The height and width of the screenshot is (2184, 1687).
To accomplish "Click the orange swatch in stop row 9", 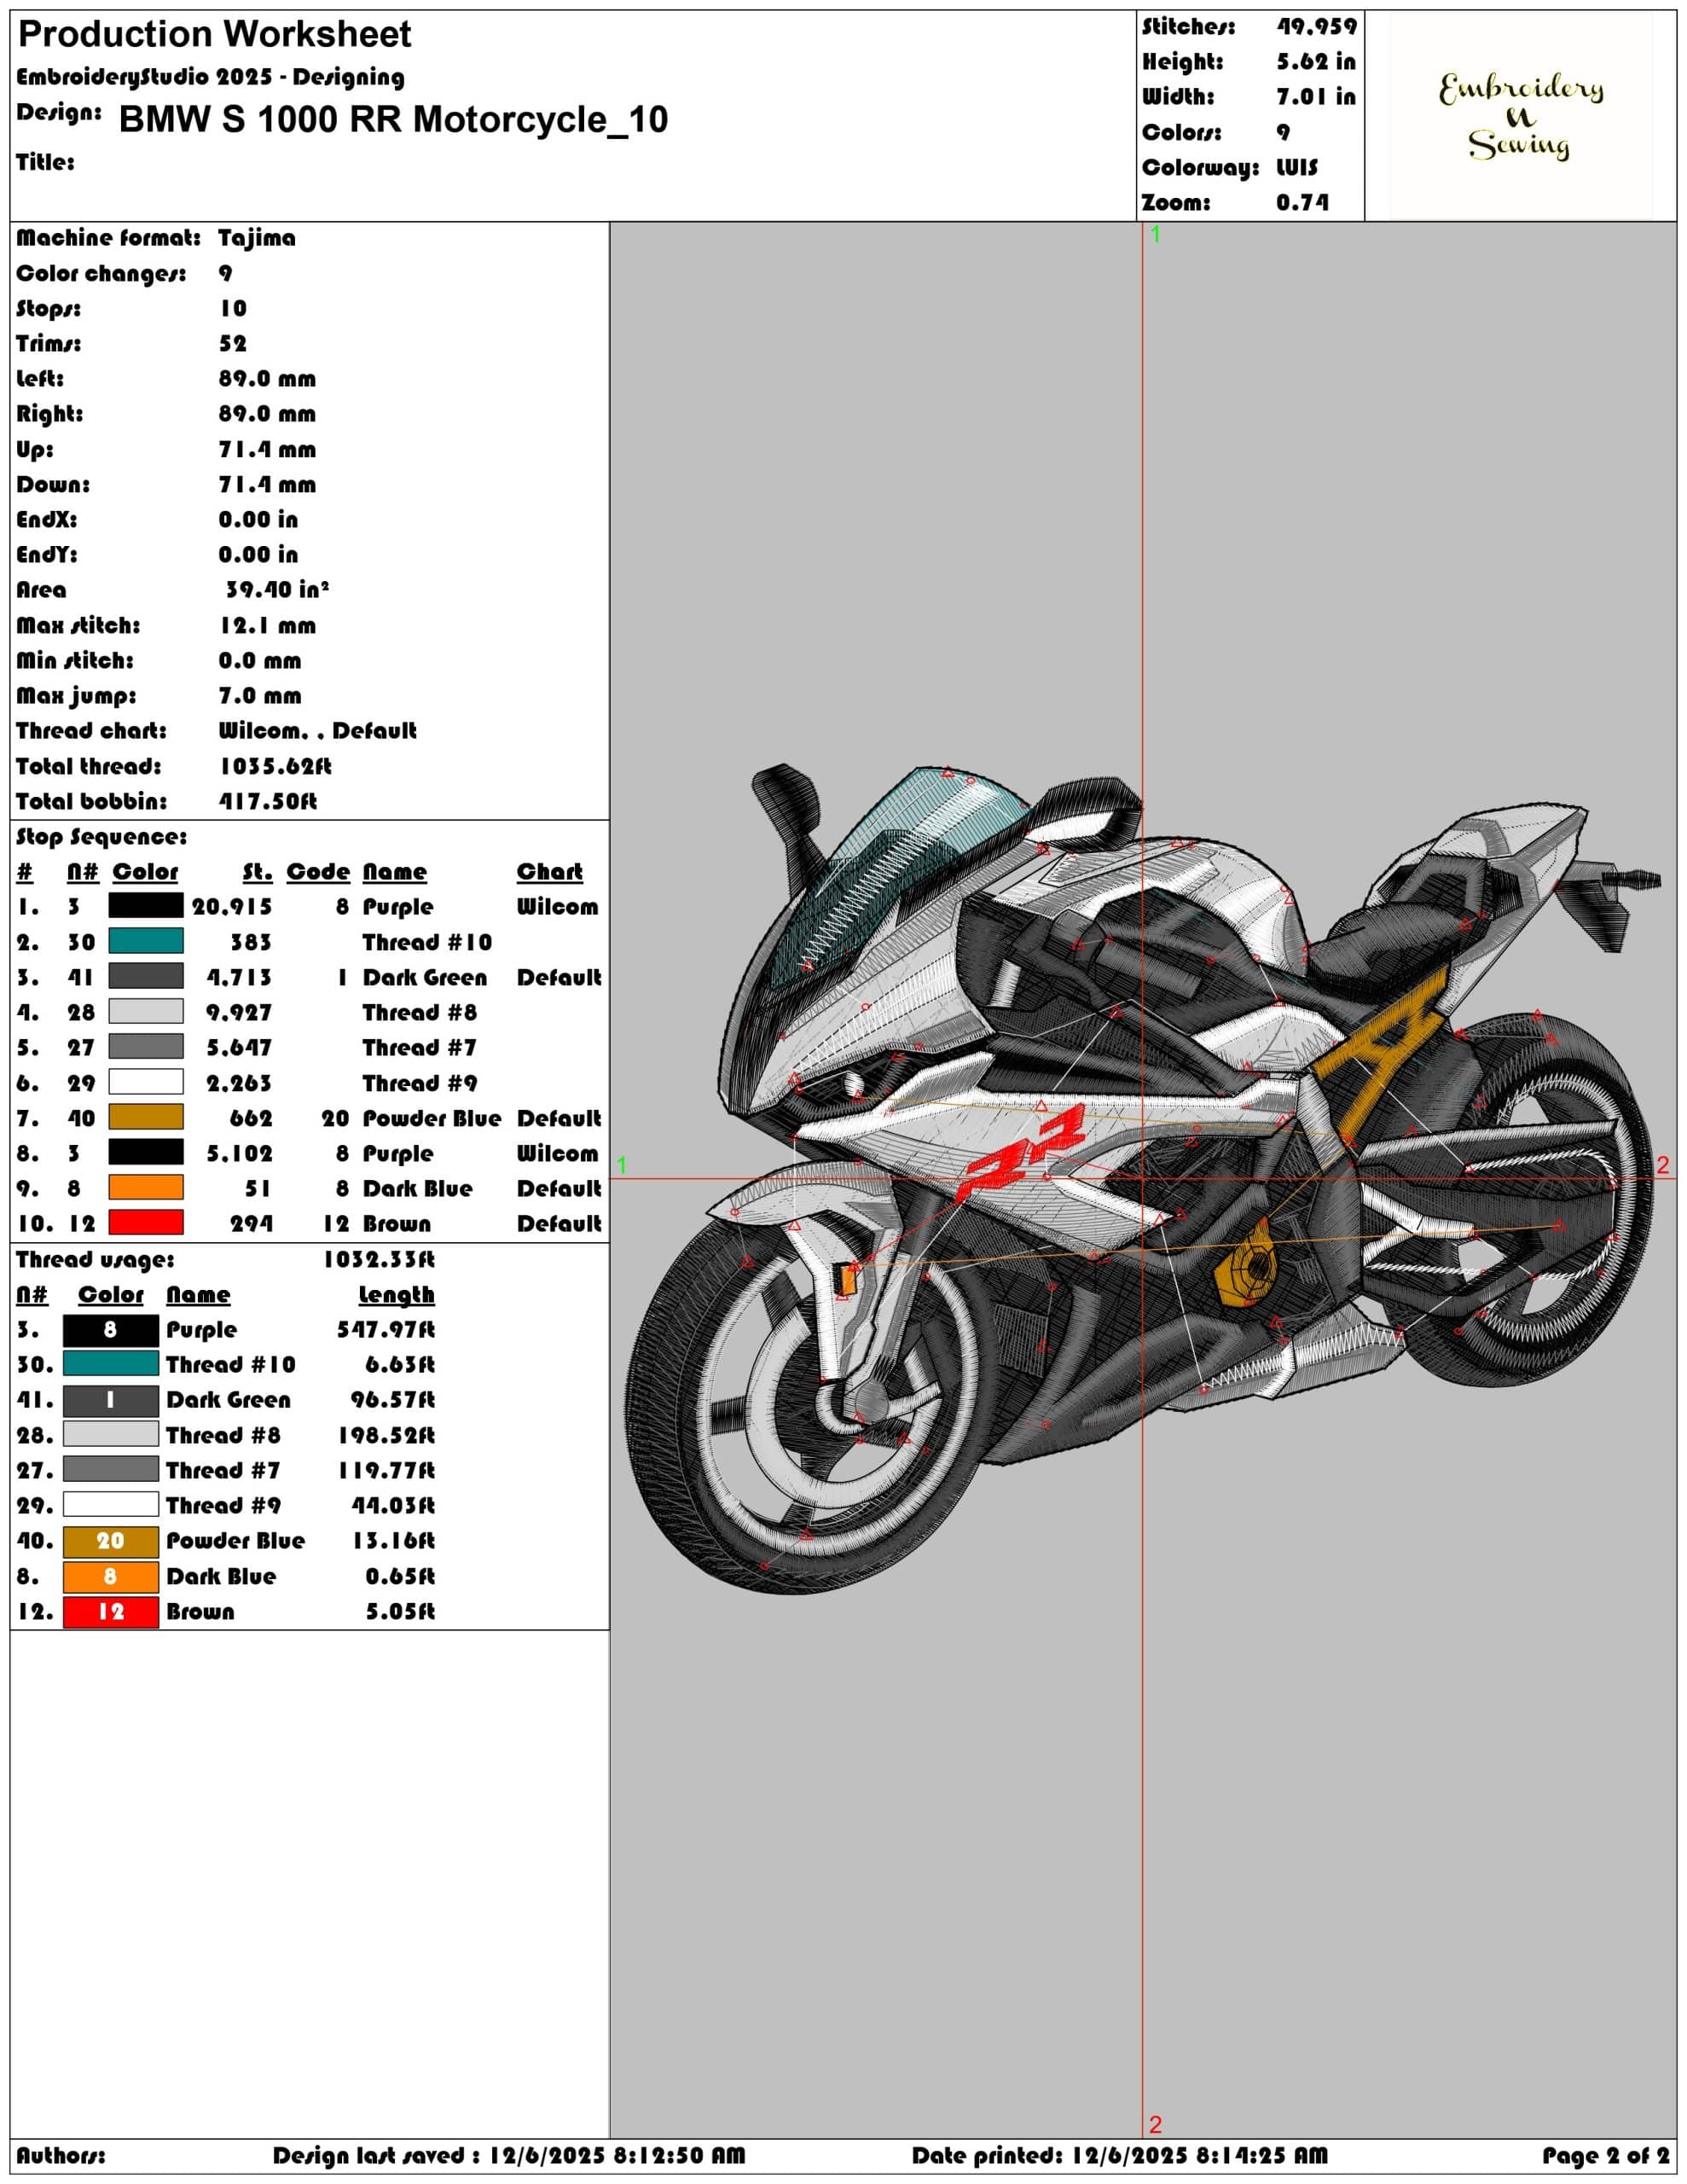I will click(146, 1187).
